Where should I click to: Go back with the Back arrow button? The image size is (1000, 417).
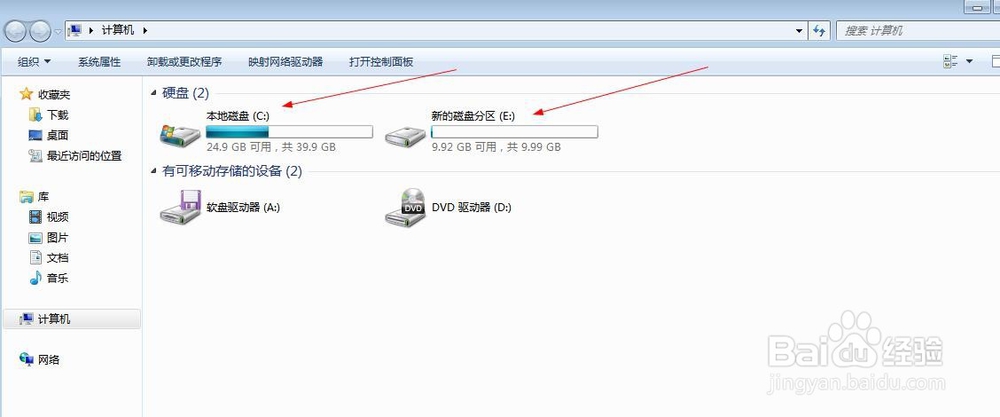(x=16, y=31)
